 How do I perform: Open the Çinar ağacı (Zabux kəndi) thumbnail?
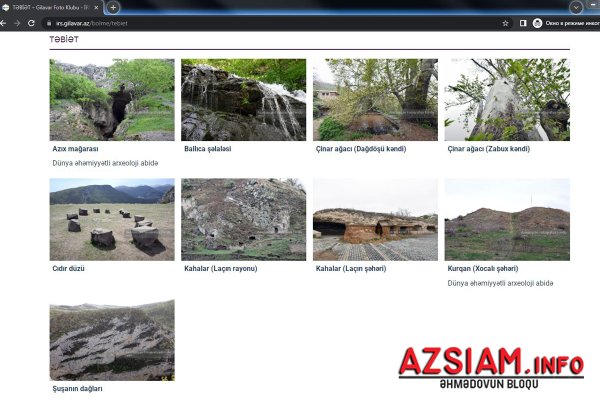point(507,100)
